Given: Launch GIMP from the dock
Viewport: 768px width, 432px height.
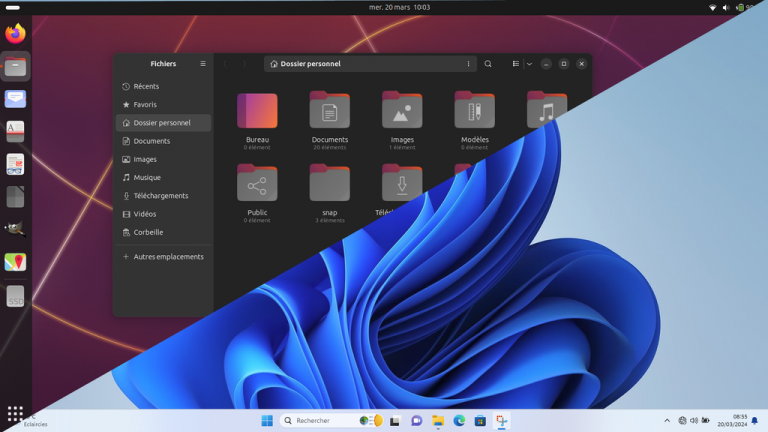Looking at the screenshot, I should point(15,228).
